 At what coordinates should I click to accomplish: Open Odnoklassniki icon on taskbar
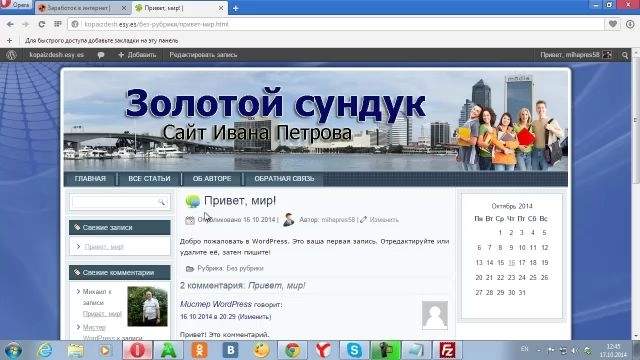coord(200,351)
